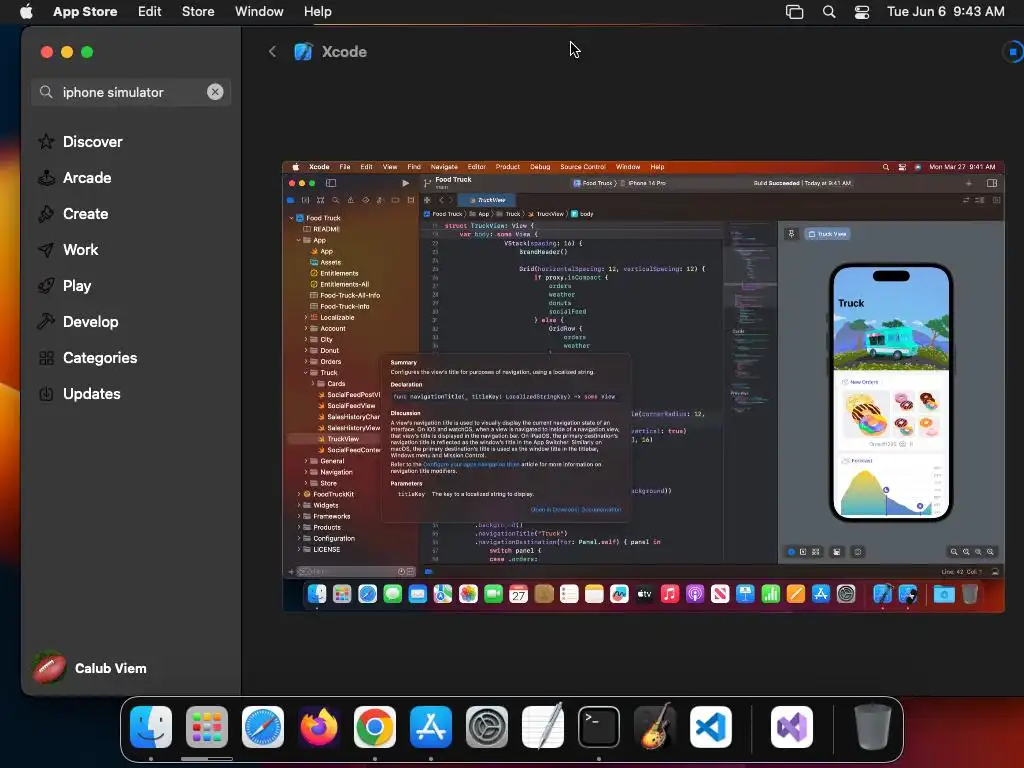
Task: Open the Edit menu
Action: click(x=150, y=11)
